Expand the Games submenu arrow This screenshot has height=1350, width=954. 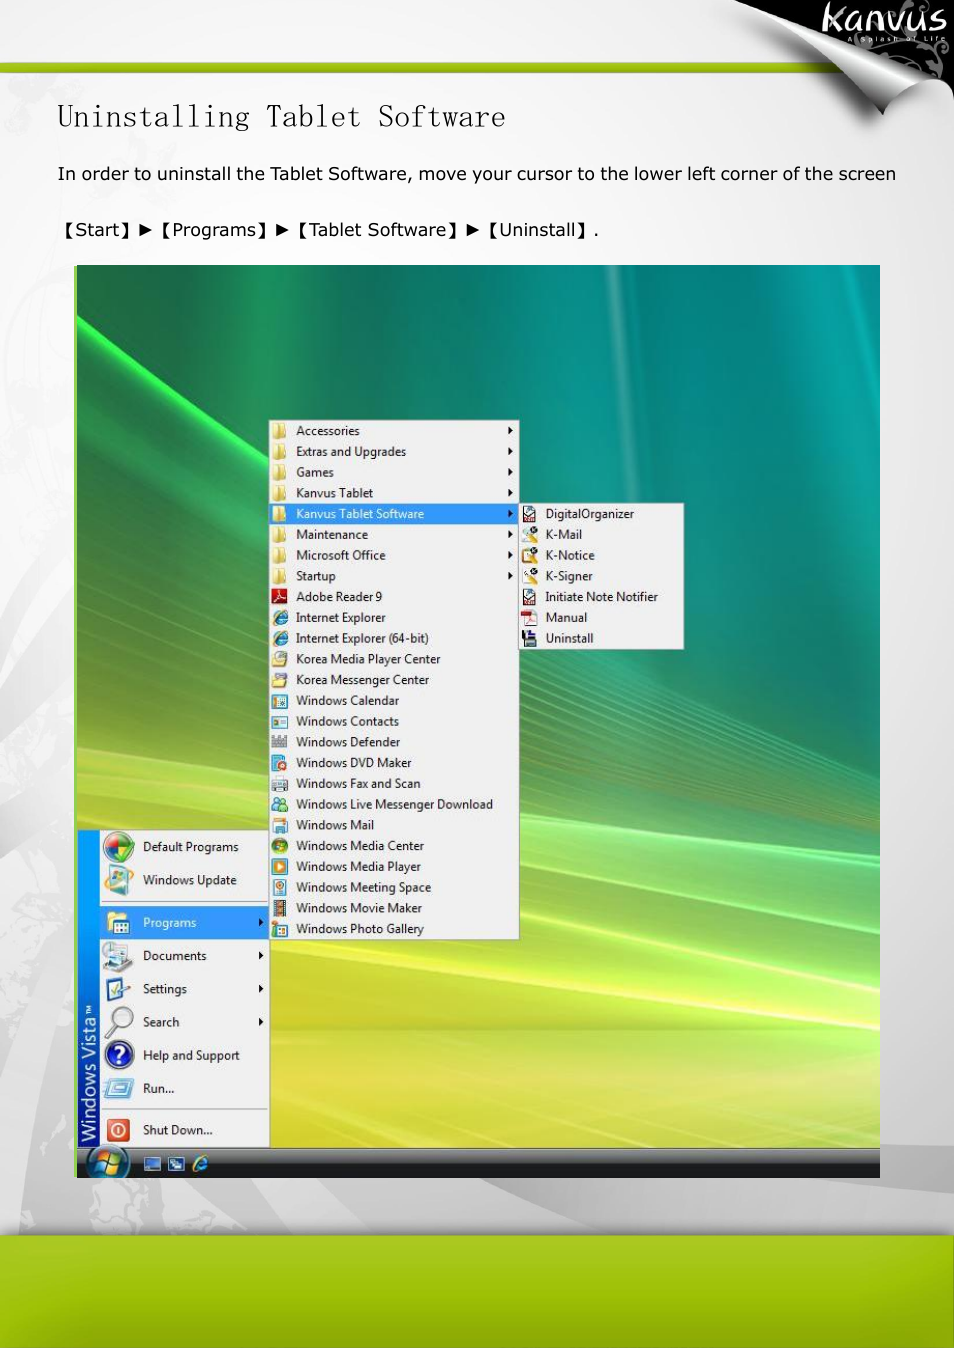coord(510,473)
